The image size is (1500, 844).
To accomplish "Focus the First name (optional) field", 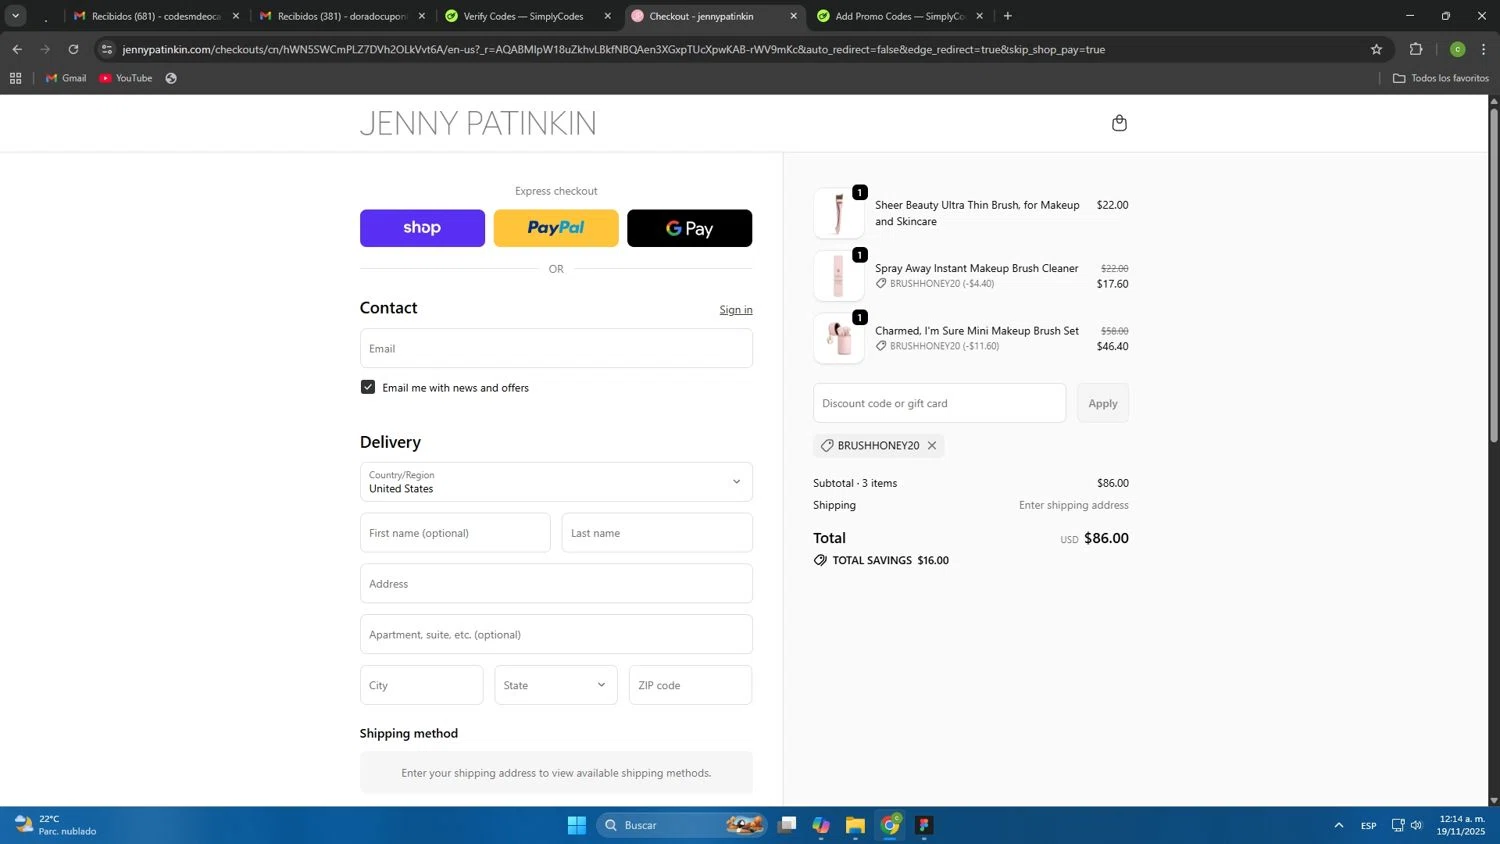I will [455, 533].
